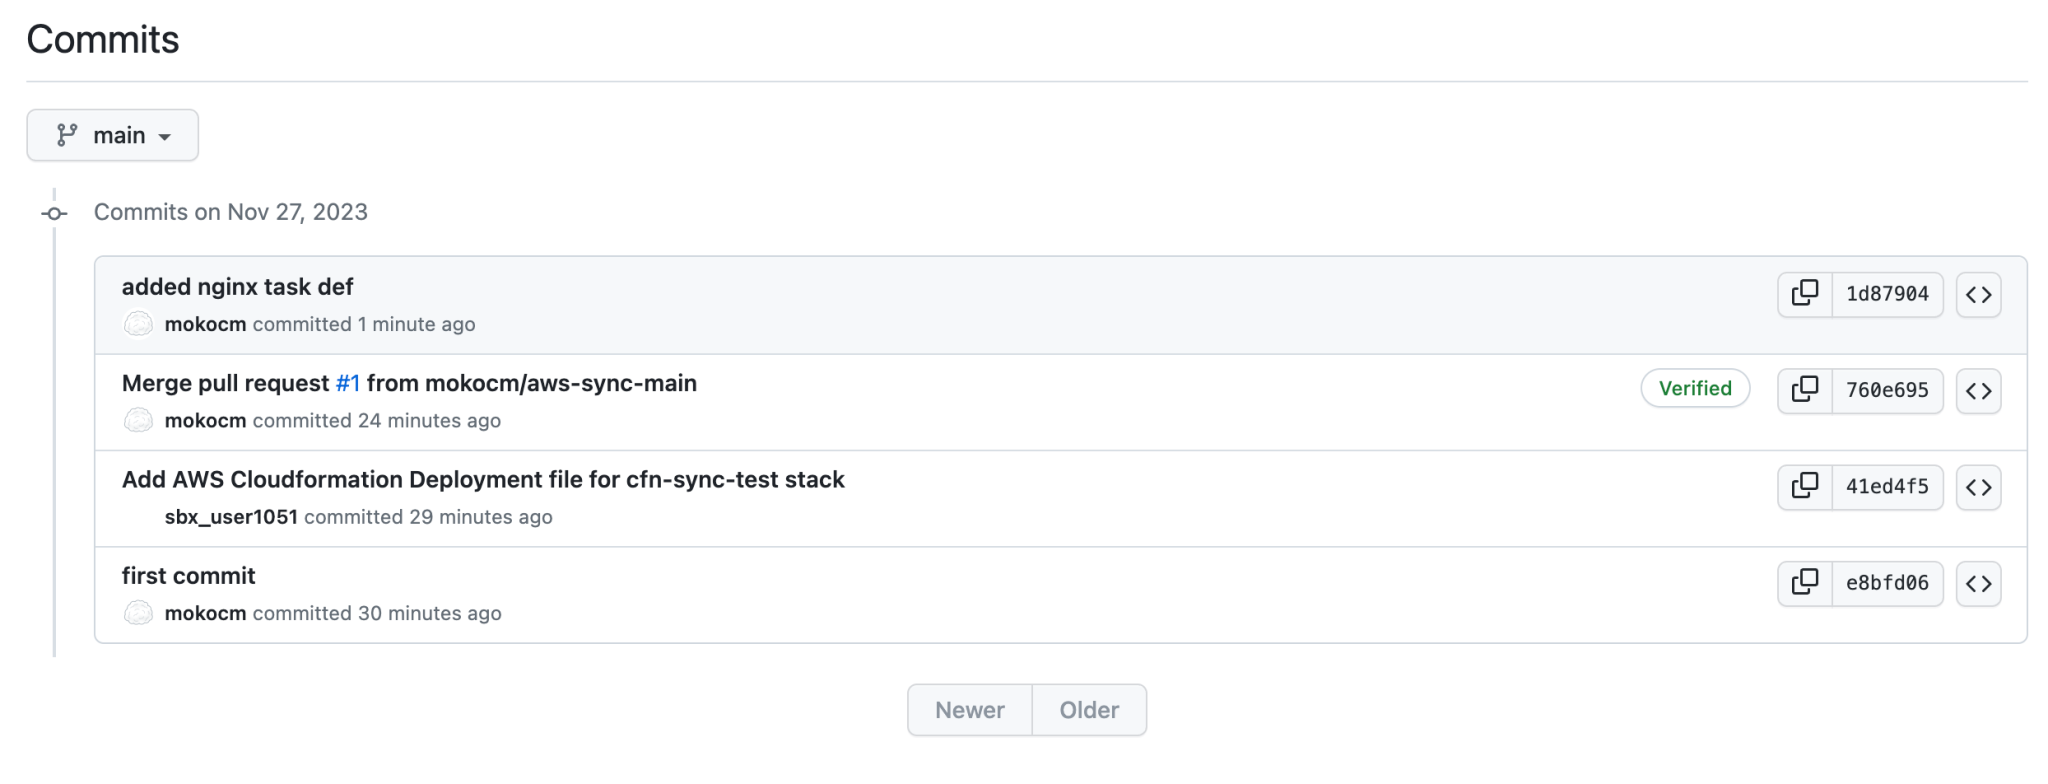This screenshot has height=784, width=2048.
Task: Open commit titled 'added nginx task def'
Action: pos(237,287)
